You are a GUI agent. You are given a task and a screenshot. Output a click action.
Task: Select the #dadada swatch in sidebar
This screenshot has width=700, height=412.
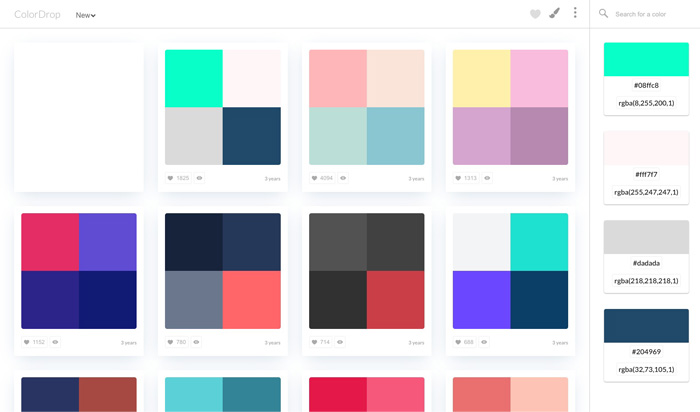pos(646,237)
